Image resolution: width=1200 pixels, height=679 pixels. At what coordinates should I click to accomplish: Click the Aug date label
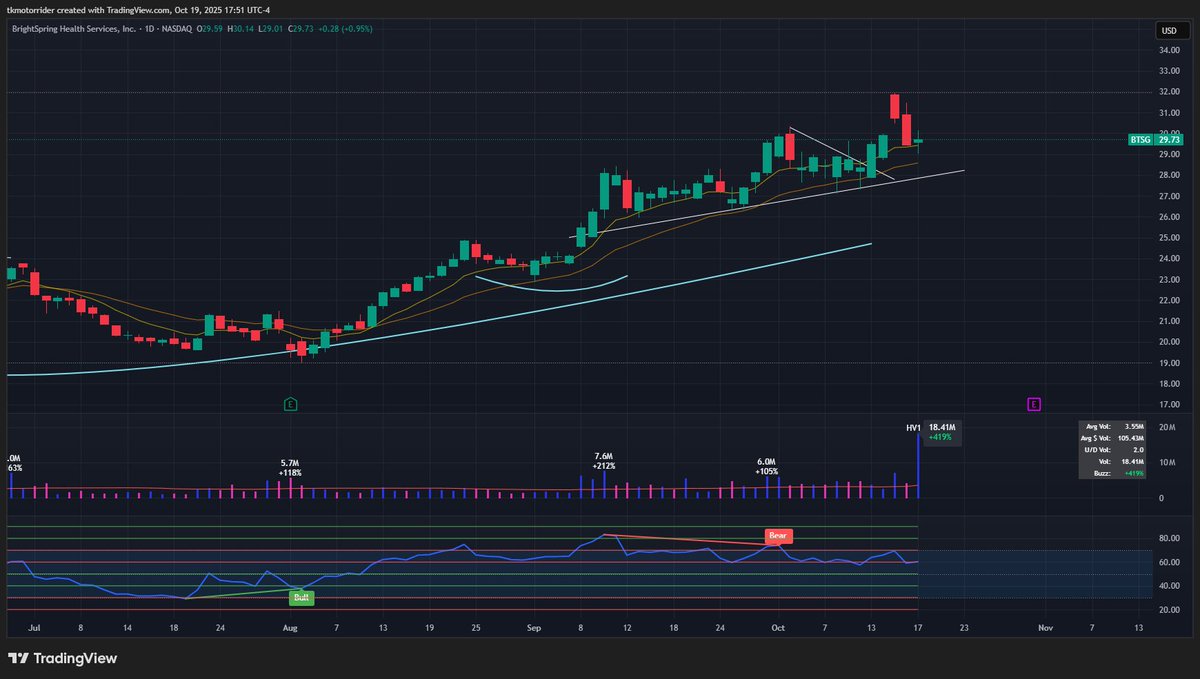pyautogui.click(x=290, y=628)
